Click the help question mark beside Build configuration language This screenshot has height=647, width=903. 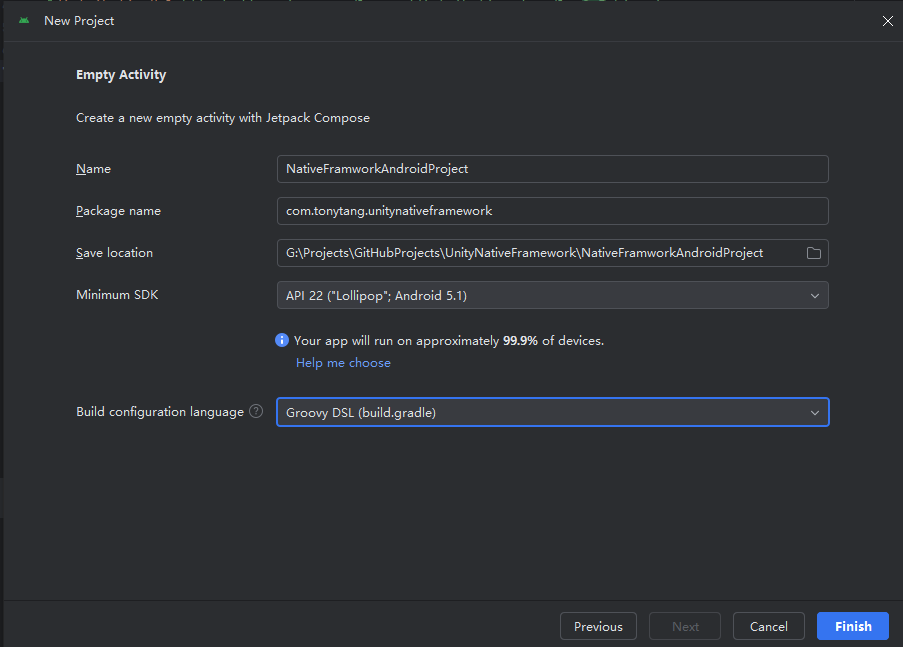tap(256, 411)
